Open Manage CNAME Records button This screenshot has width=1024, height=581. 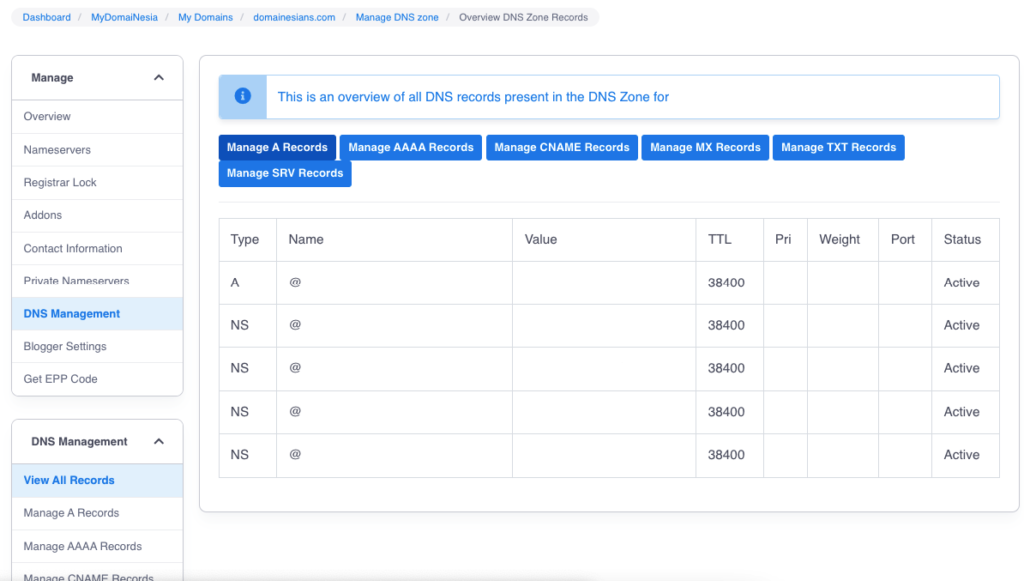(562, 148)
